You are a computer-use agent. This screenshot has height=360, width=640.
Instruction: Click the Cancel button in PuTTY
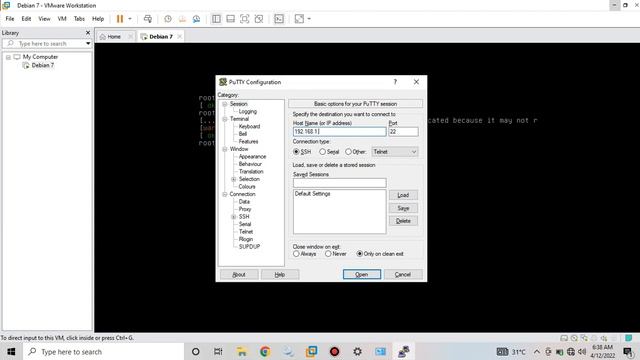tap(403, 274)
